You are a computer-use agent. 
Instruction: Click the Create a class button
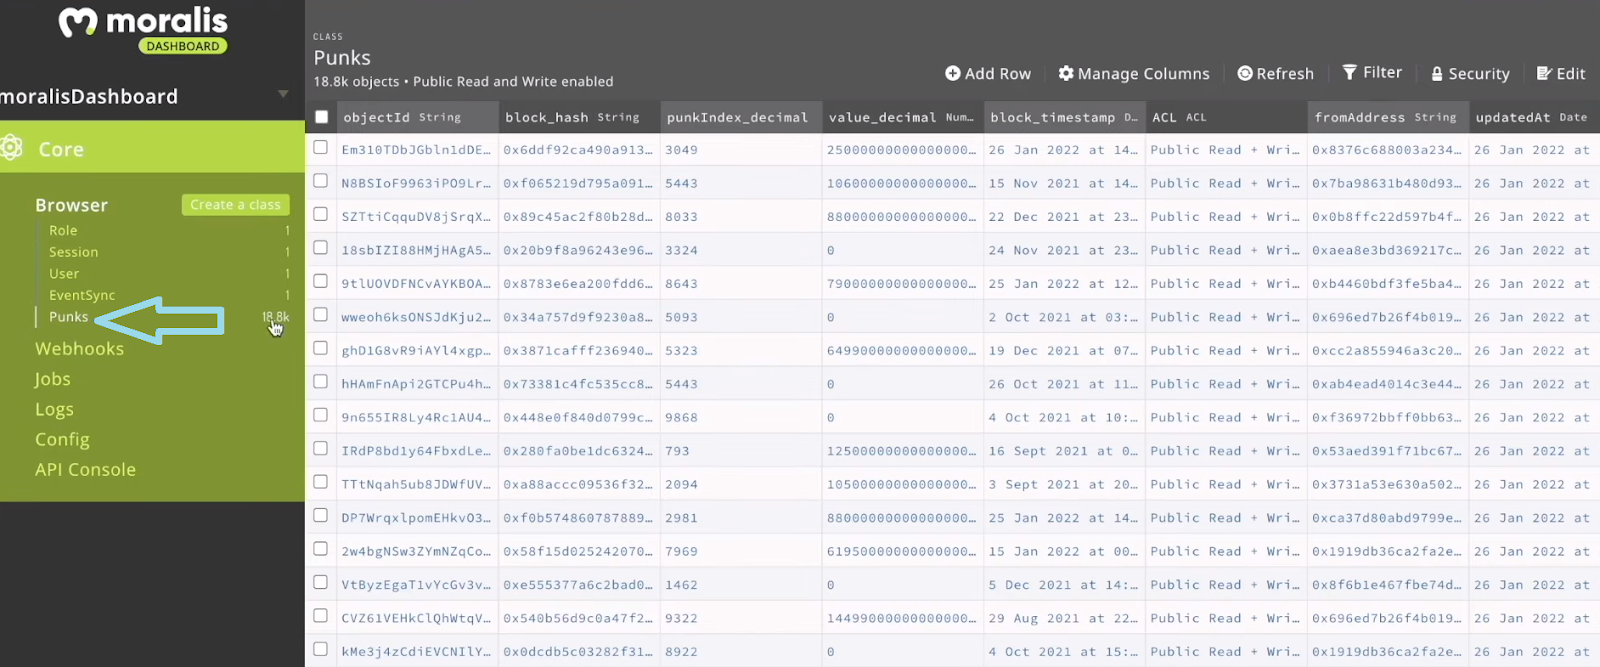pos(236,204)
